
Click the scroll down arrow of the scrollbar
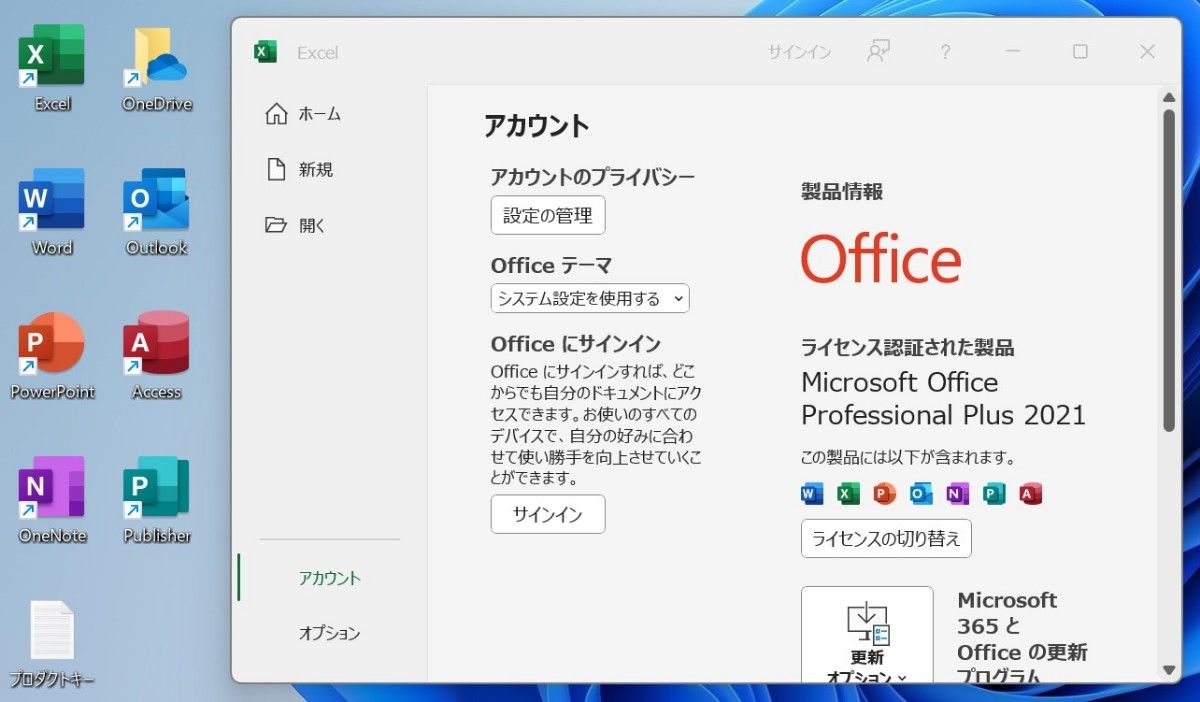(x=1169, y=670)
